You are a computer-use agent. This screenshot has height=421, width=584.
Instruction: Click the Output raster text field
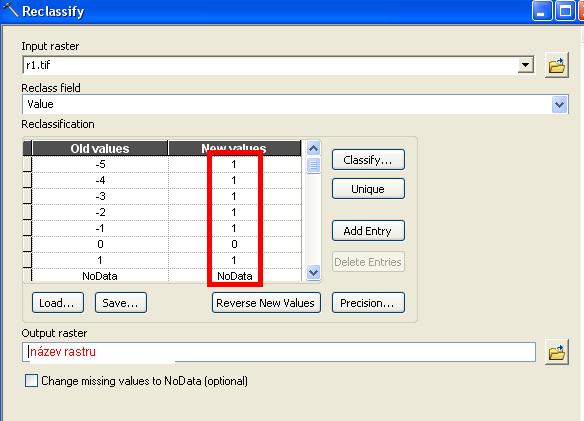pyautogui.click(x=279, y=352)
